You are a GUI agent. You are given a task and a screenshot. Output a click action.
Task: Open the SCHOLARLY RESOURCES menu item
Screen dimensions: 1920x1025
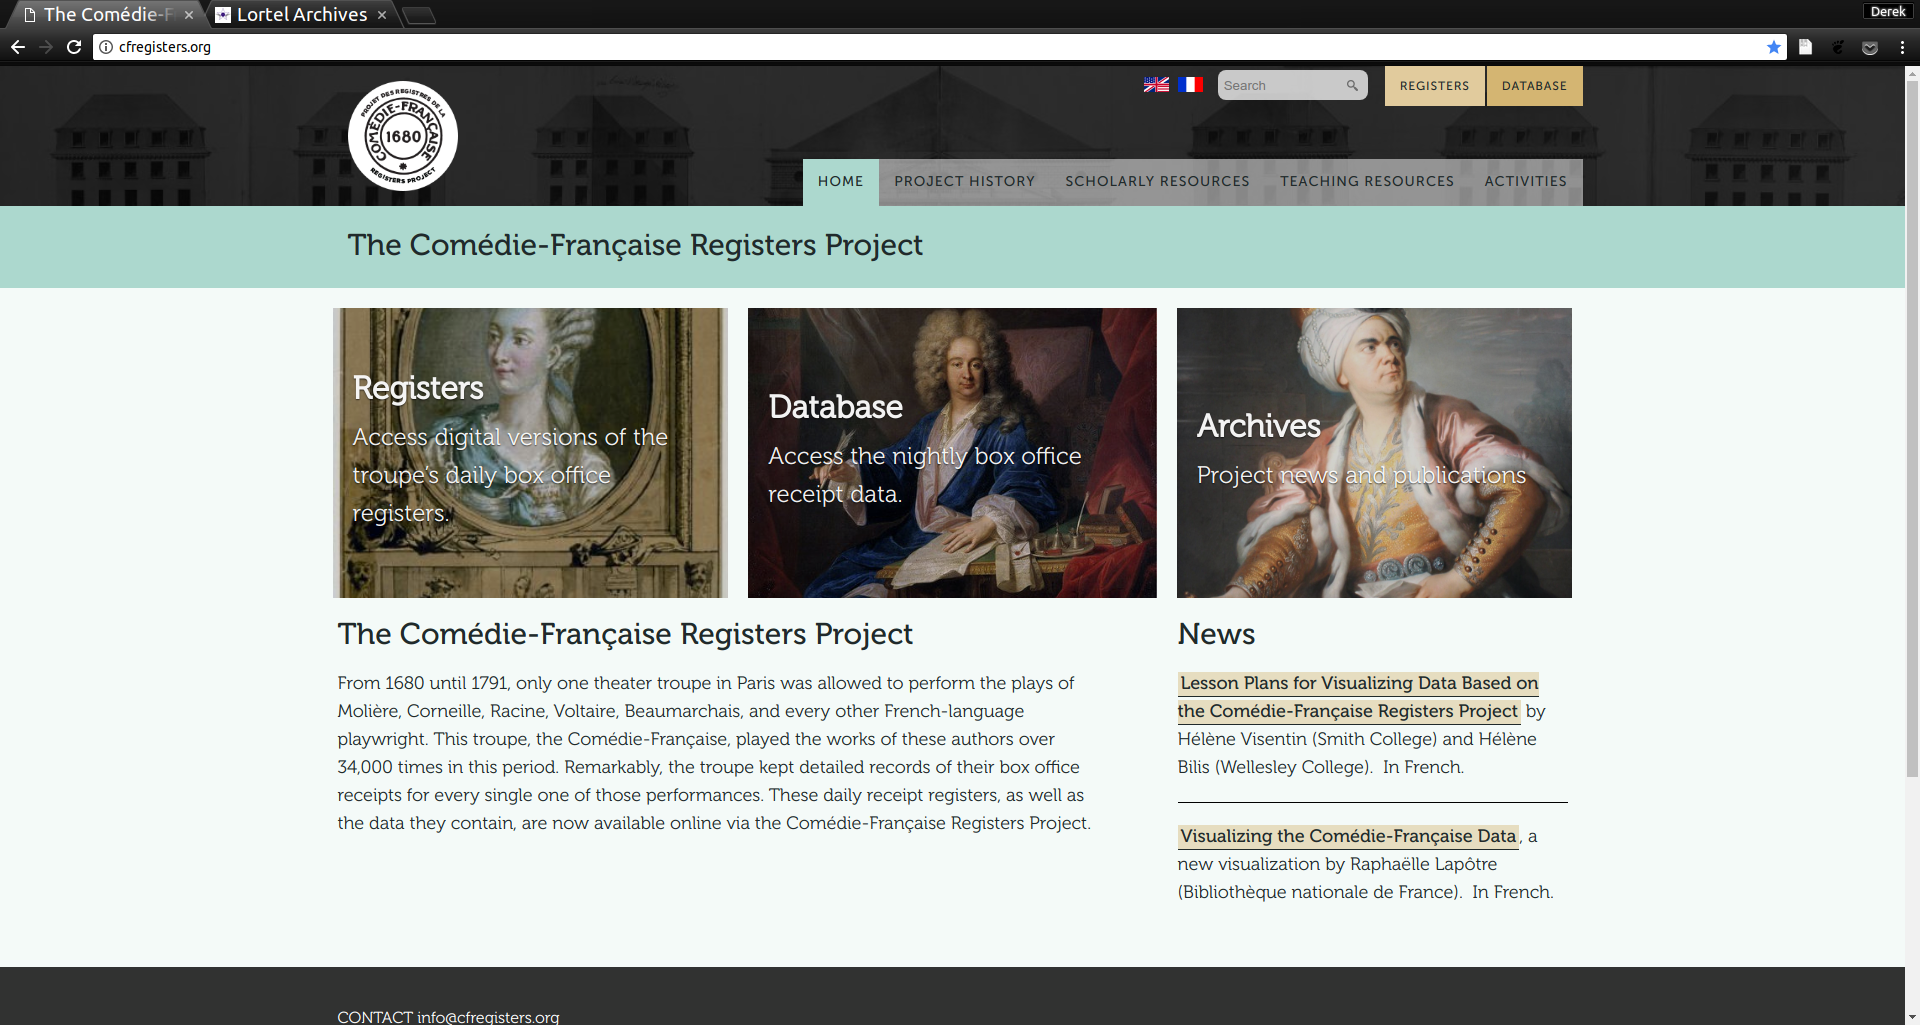1157,182
